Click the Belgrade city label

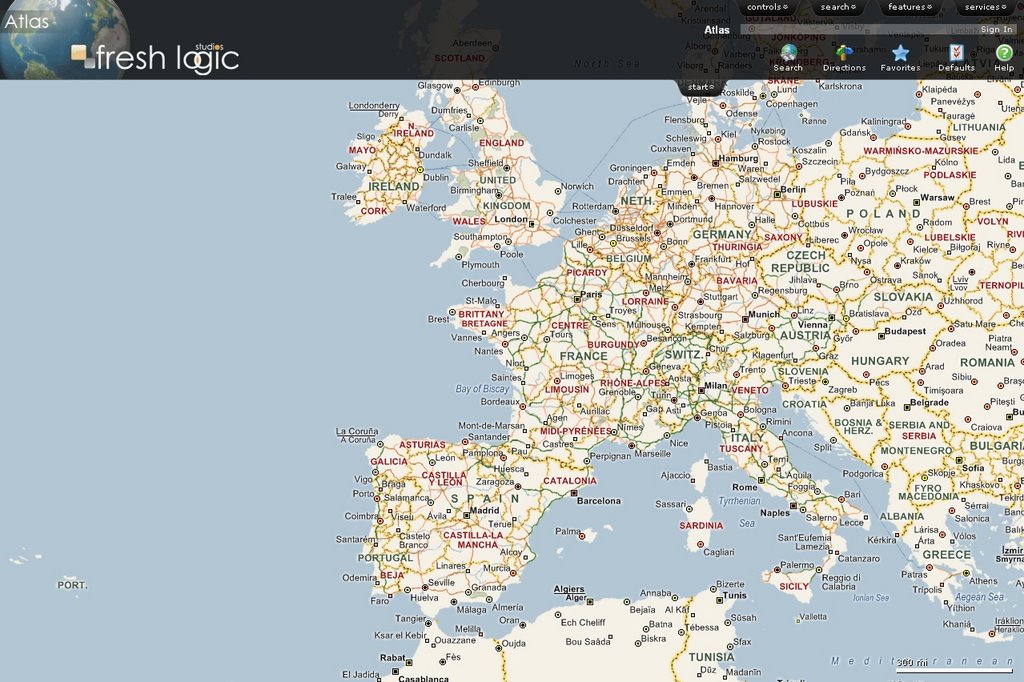[x=929, y=402]
